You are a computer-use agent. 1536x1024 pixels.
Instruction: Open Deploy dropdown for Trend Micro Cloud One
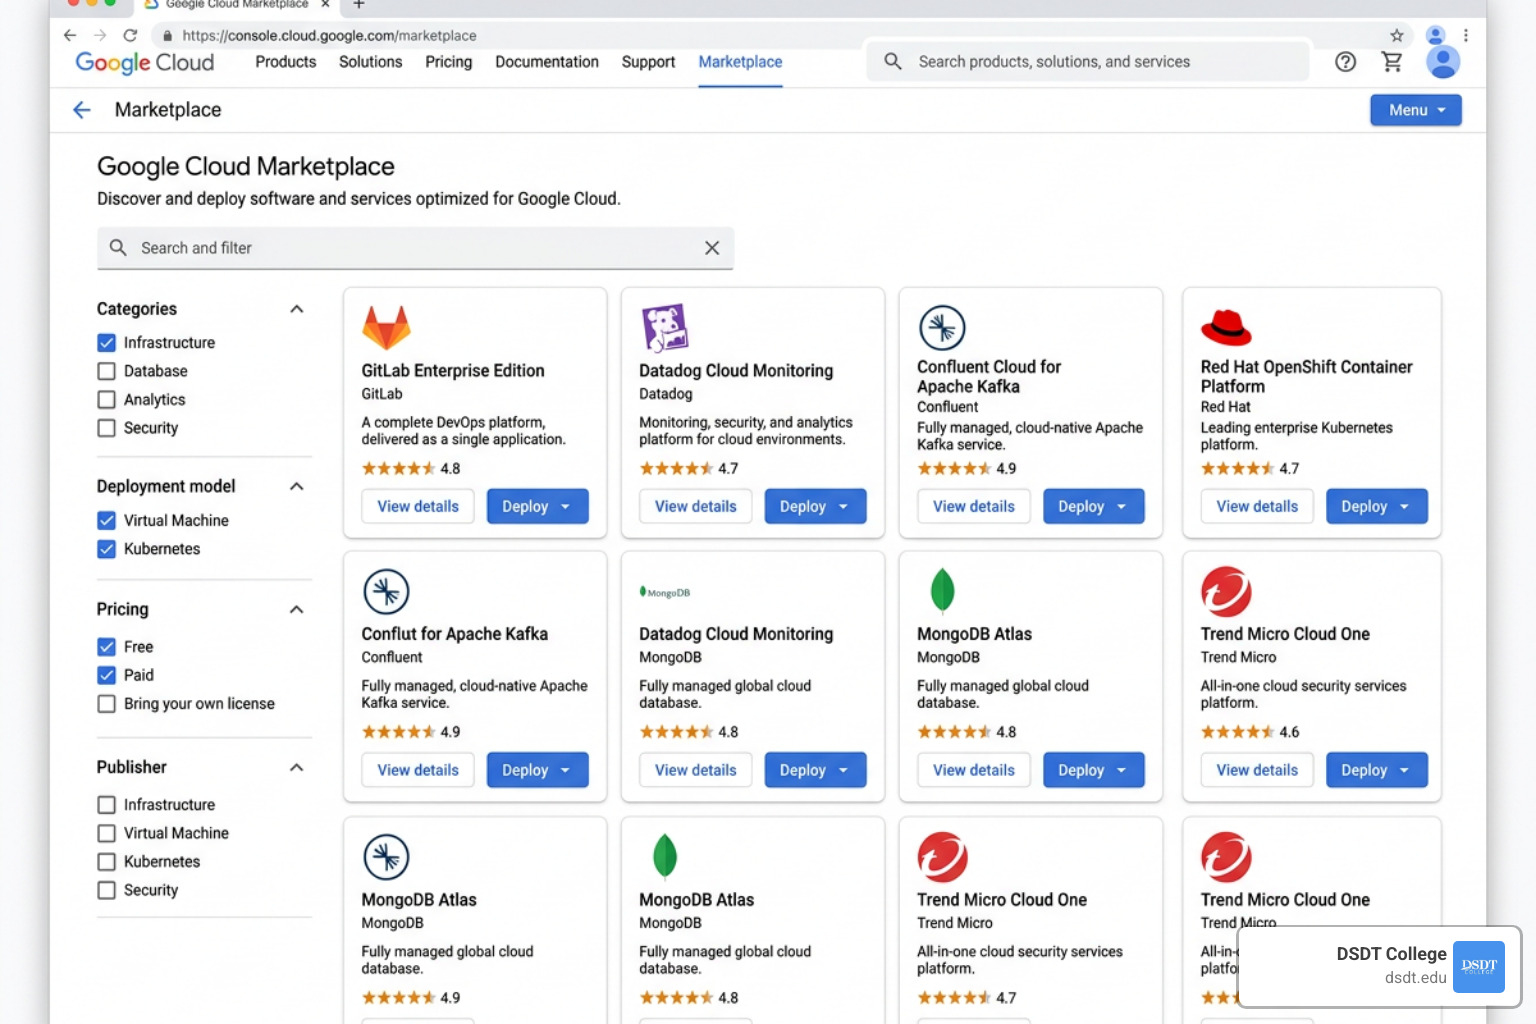pyautogui.click(x=1376, y=770)
